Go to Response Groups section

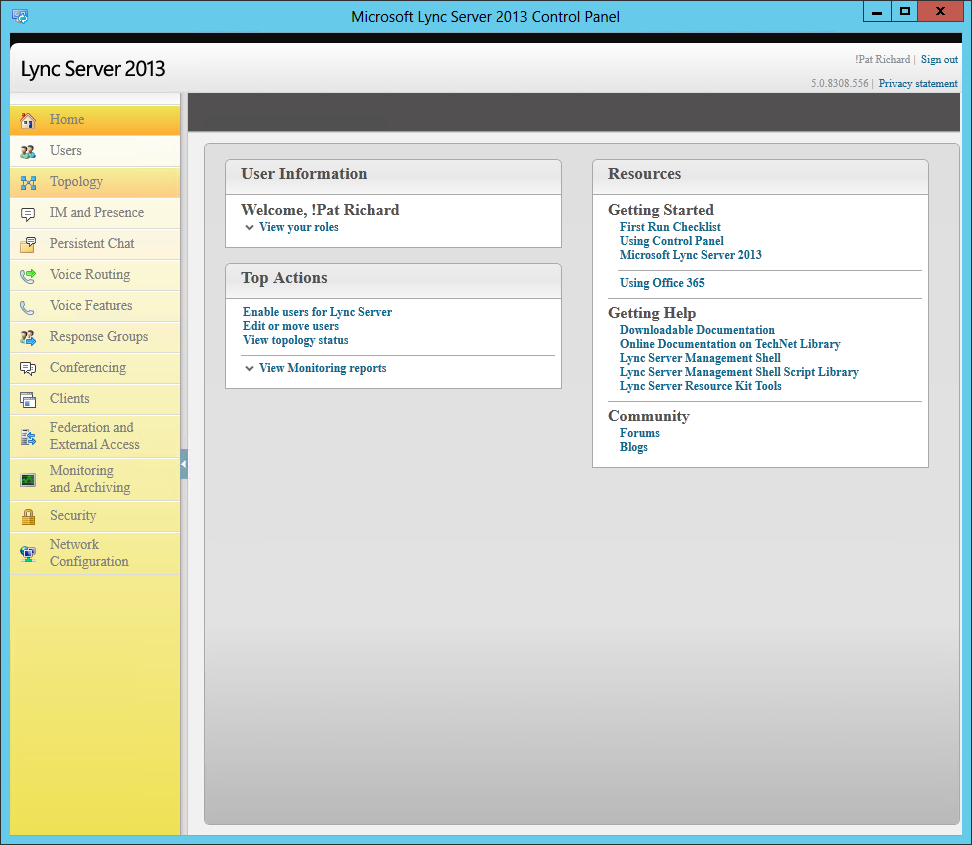[95, 337]
